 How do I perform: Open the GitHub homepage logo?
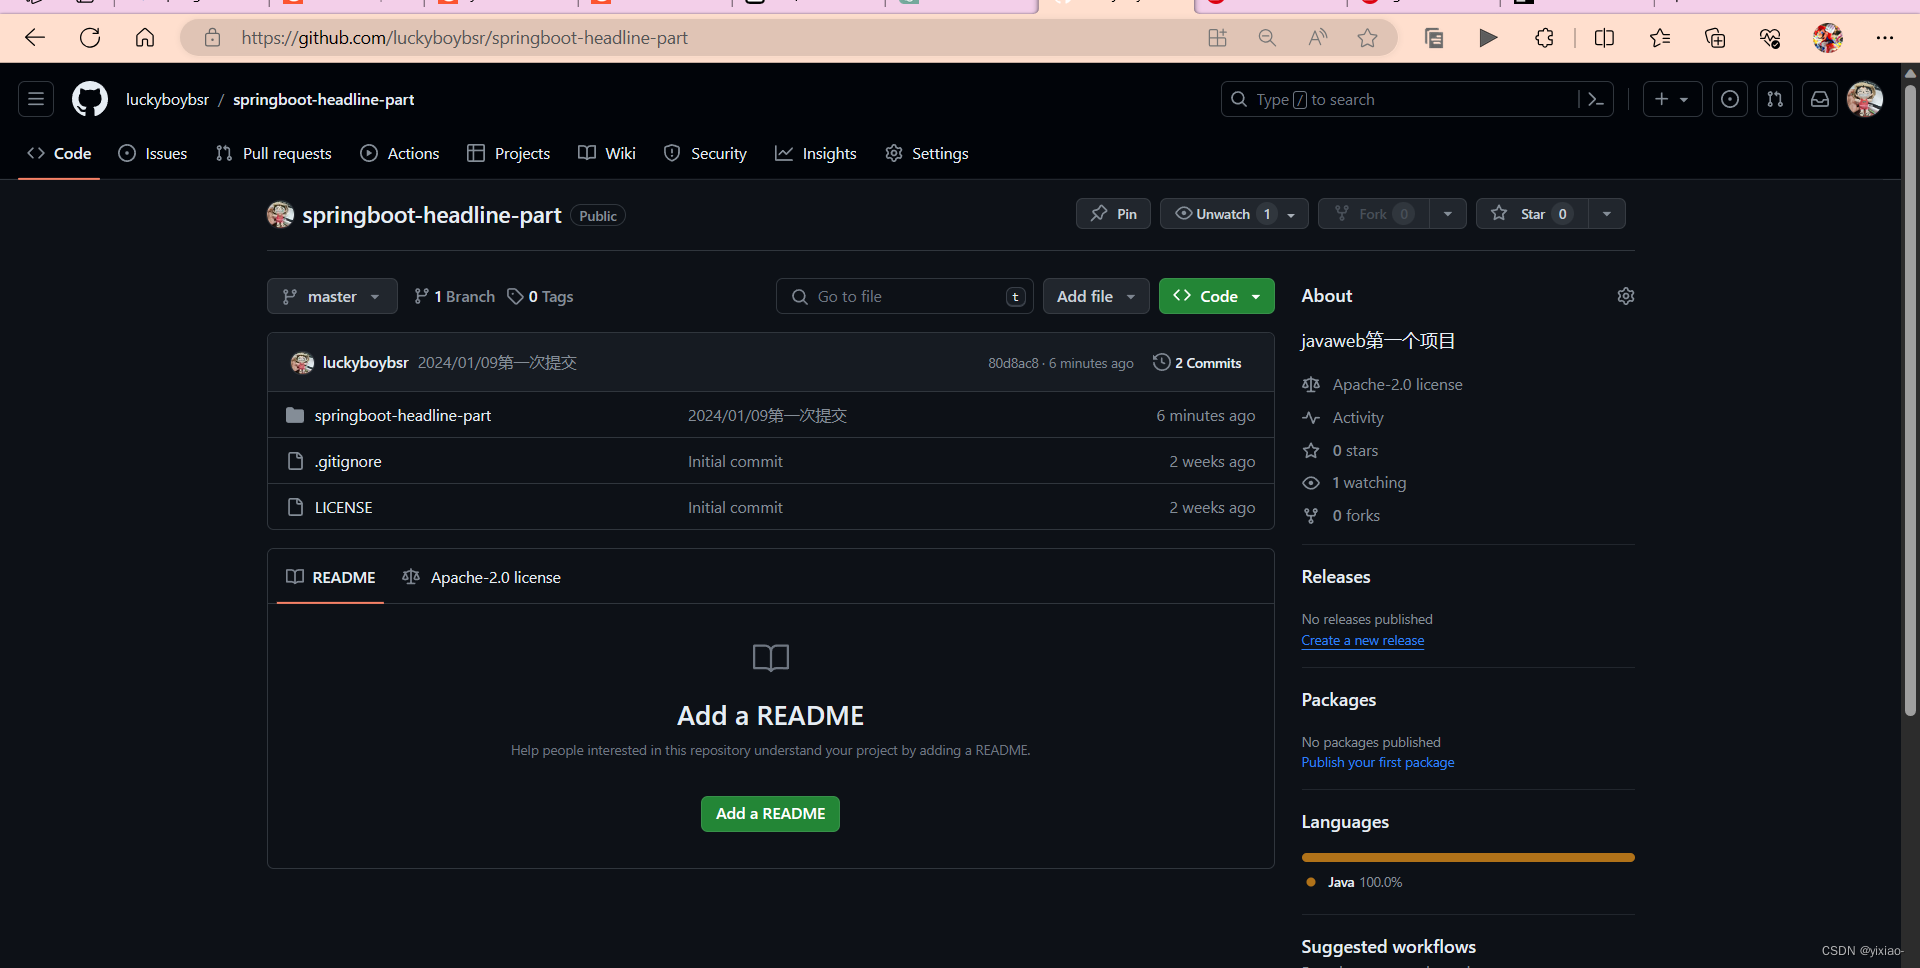pos(90,99)
